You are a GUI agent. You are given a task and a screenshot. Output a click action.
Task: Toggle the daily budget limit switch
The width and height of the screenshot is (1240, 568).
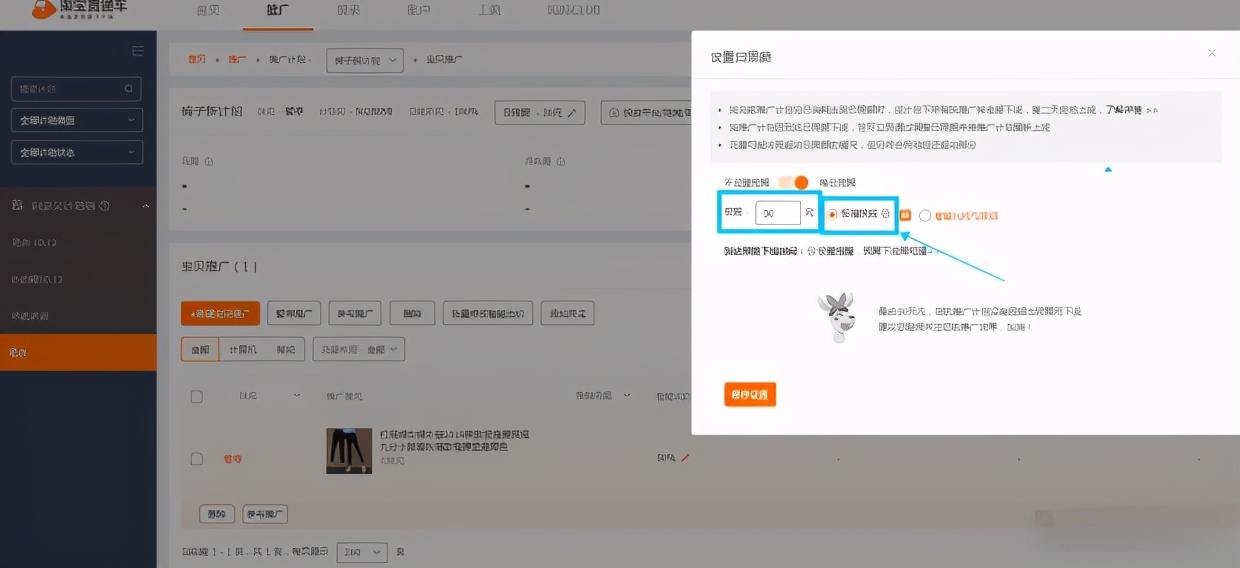pos(794,182)
